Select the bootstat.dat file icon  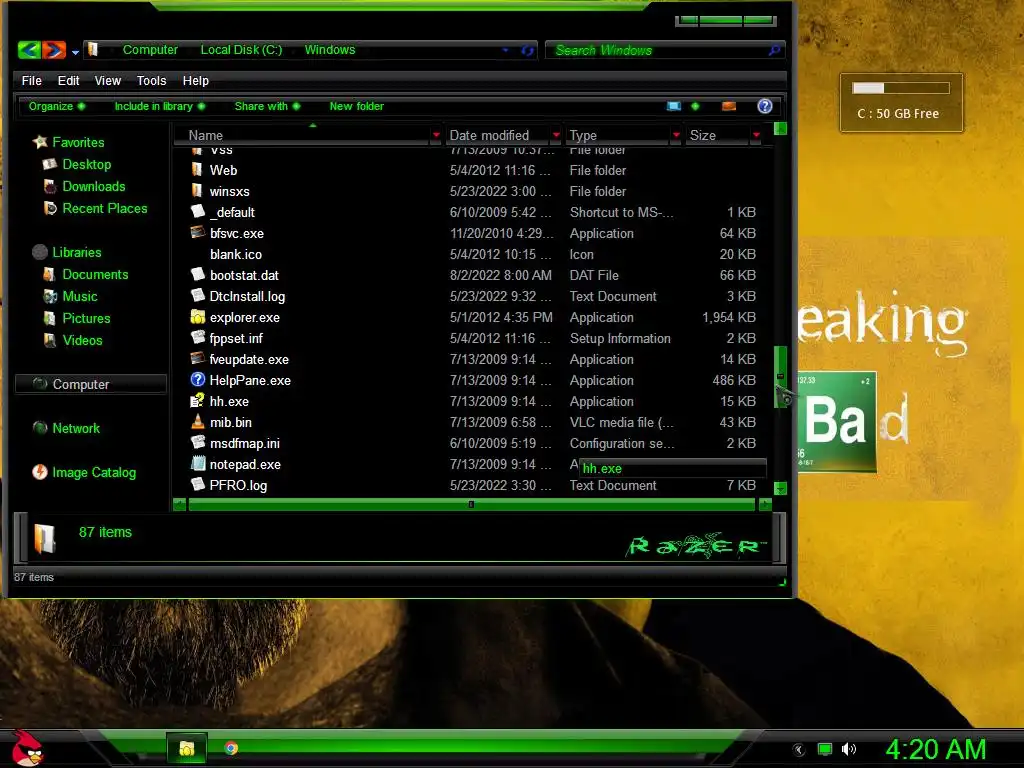tap(197, 275)
